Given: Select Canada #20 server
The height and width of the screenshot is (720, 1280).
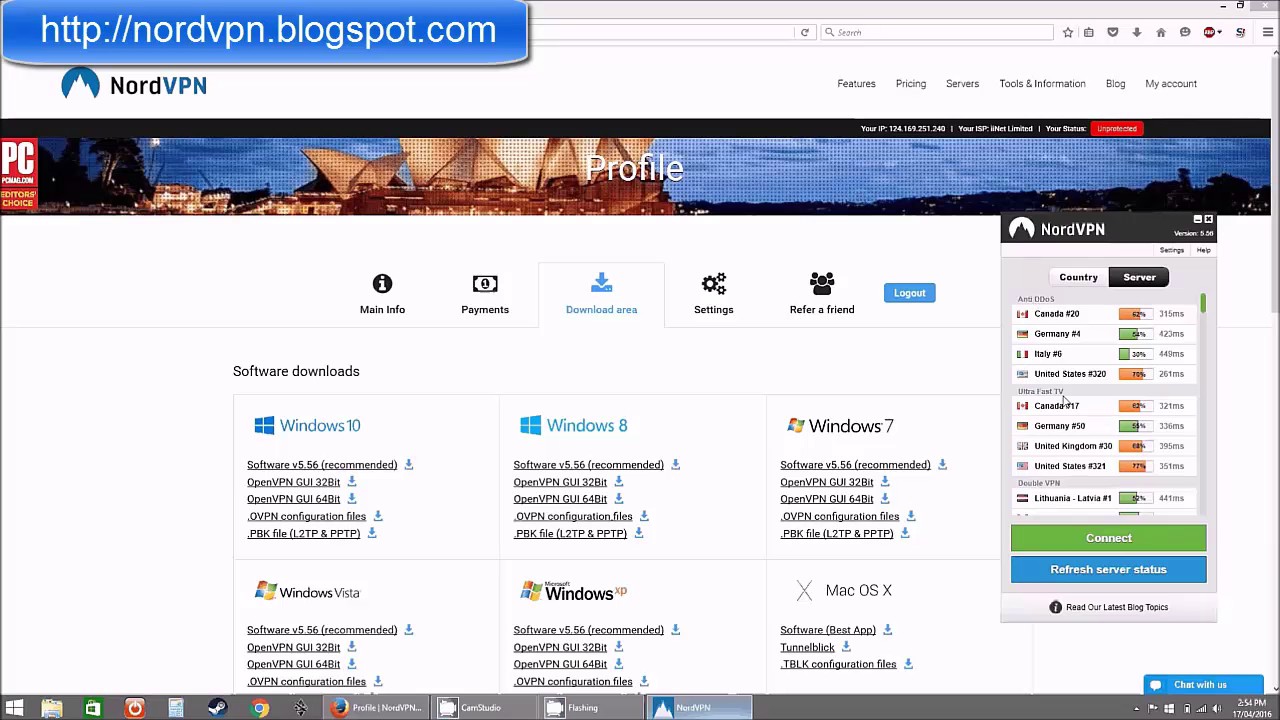Looking at the screenshot, I should [x=1102, y=314].
